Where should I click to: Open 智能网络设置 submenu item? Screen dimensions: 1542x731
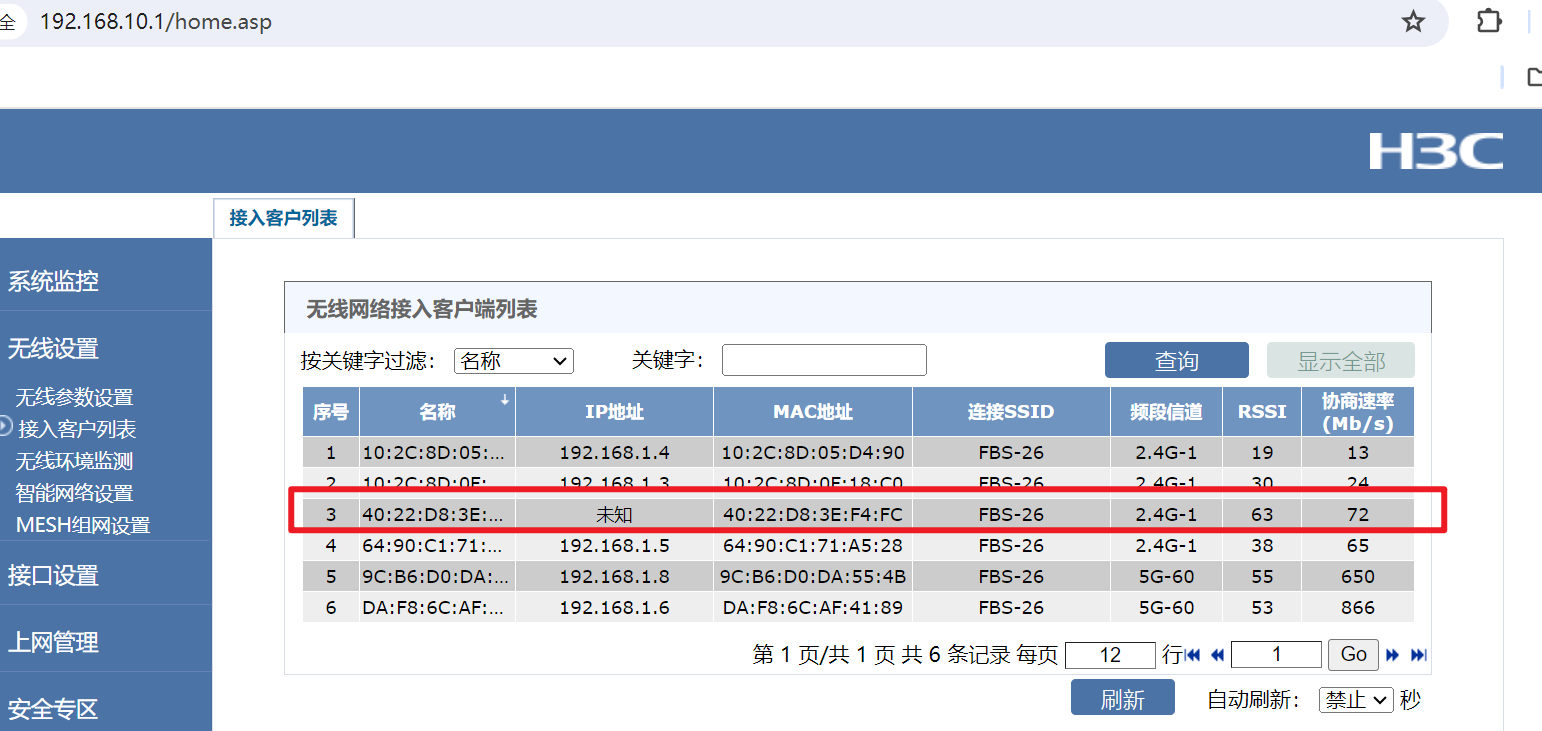click(74, 493)
